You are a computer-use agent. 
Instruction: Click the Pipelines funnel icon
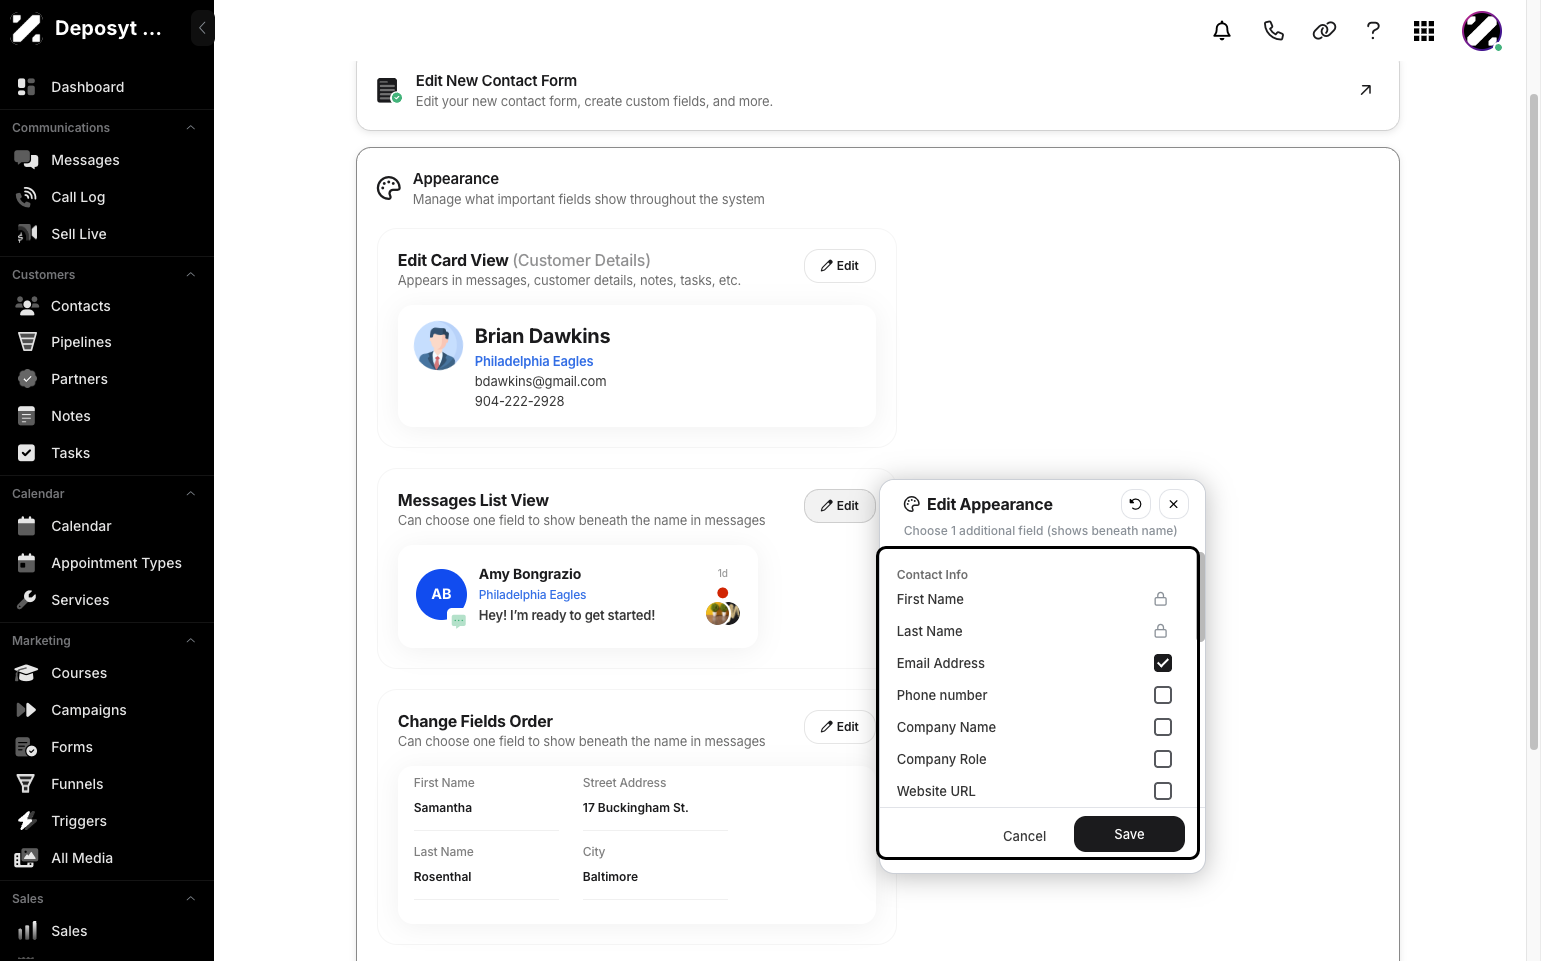coord(27,342)
